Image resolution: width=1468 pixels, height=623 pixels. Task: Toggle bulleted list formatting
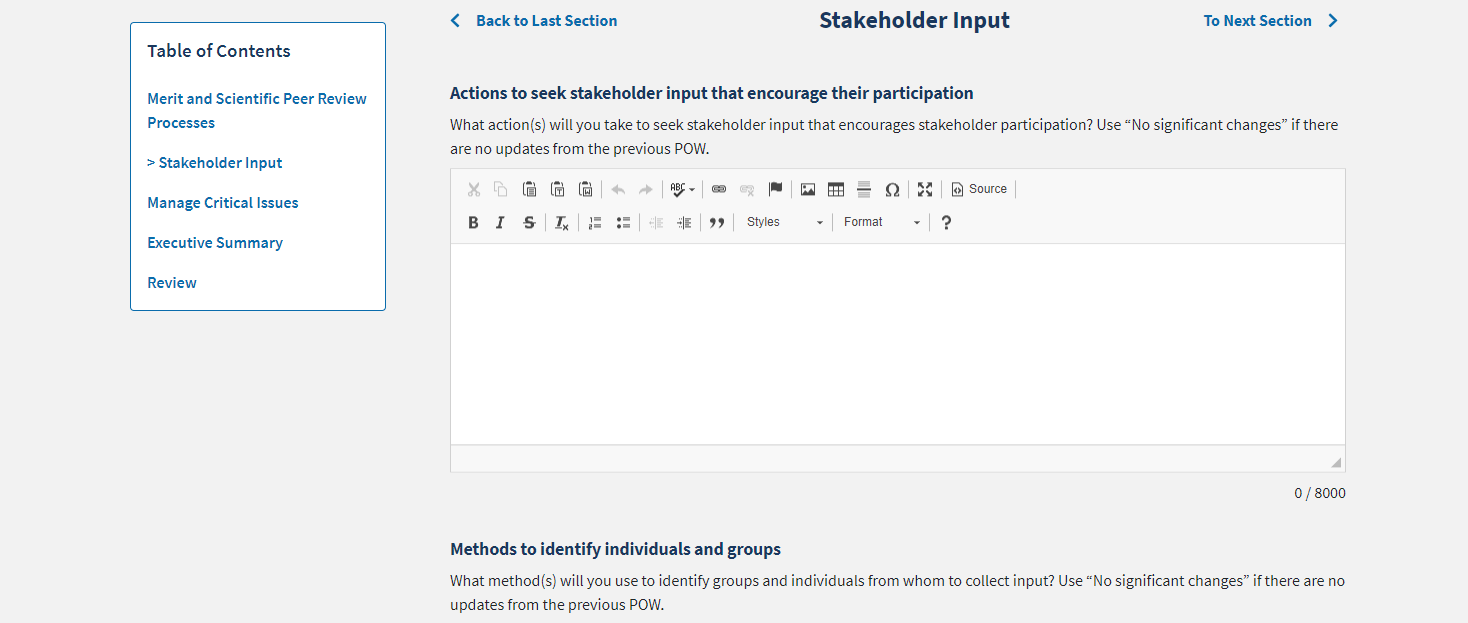(x=623, y=222)
